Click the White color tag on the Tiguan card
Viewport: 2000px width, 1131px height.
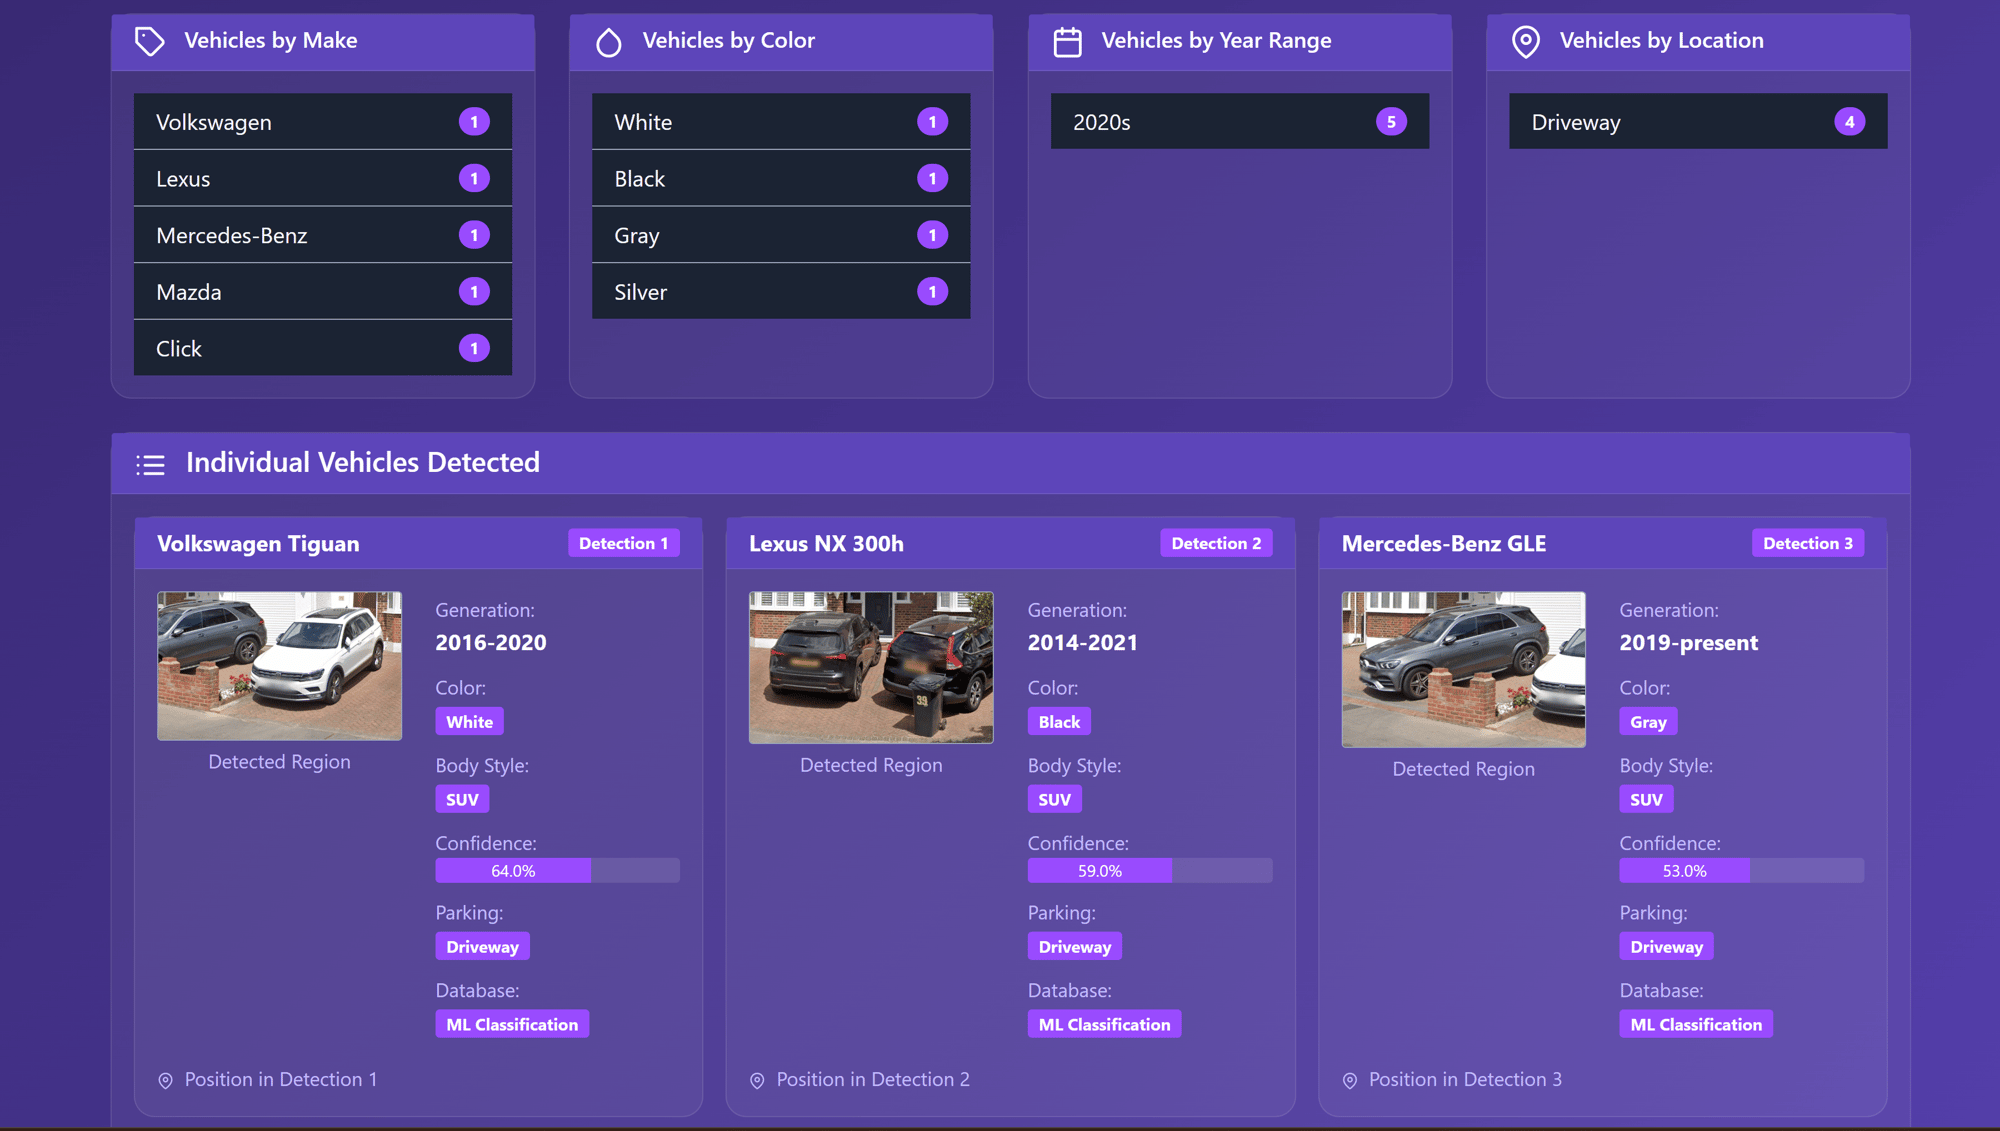point(470,722)
